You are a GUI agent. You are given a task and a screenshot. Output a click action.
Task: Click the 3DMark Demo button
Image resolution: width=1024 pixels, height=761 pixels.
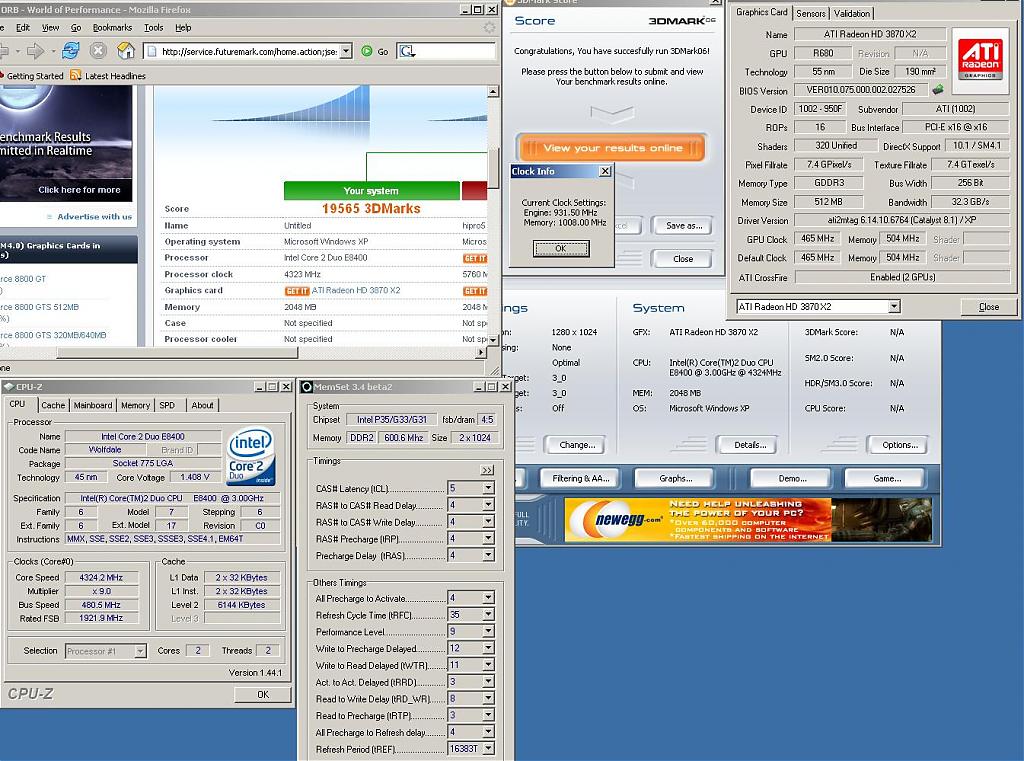(792, 478)
